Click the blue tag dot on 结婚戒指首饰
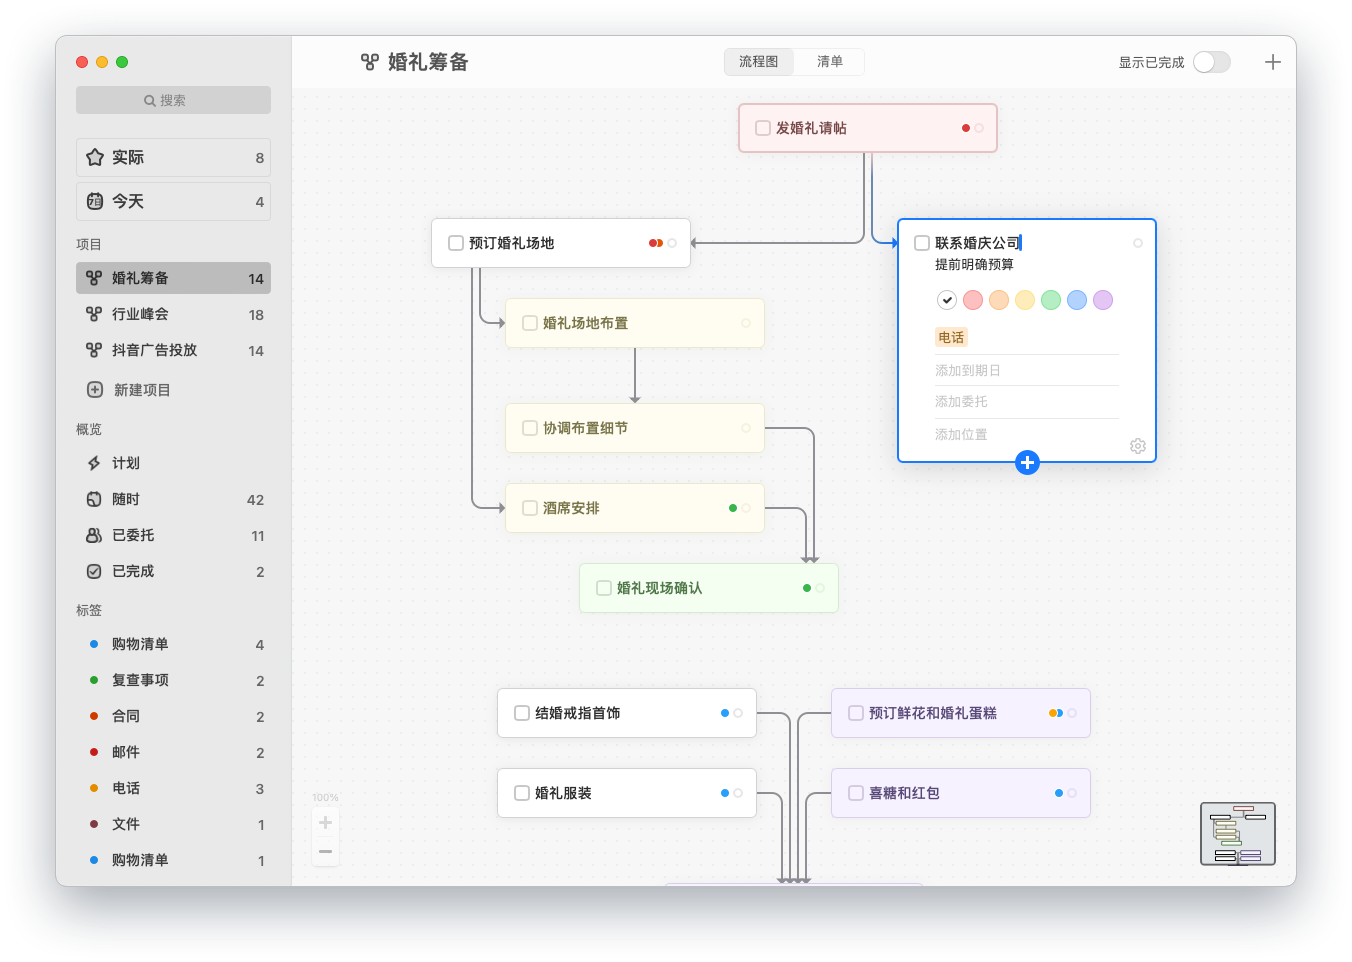 tap(725, 713)
